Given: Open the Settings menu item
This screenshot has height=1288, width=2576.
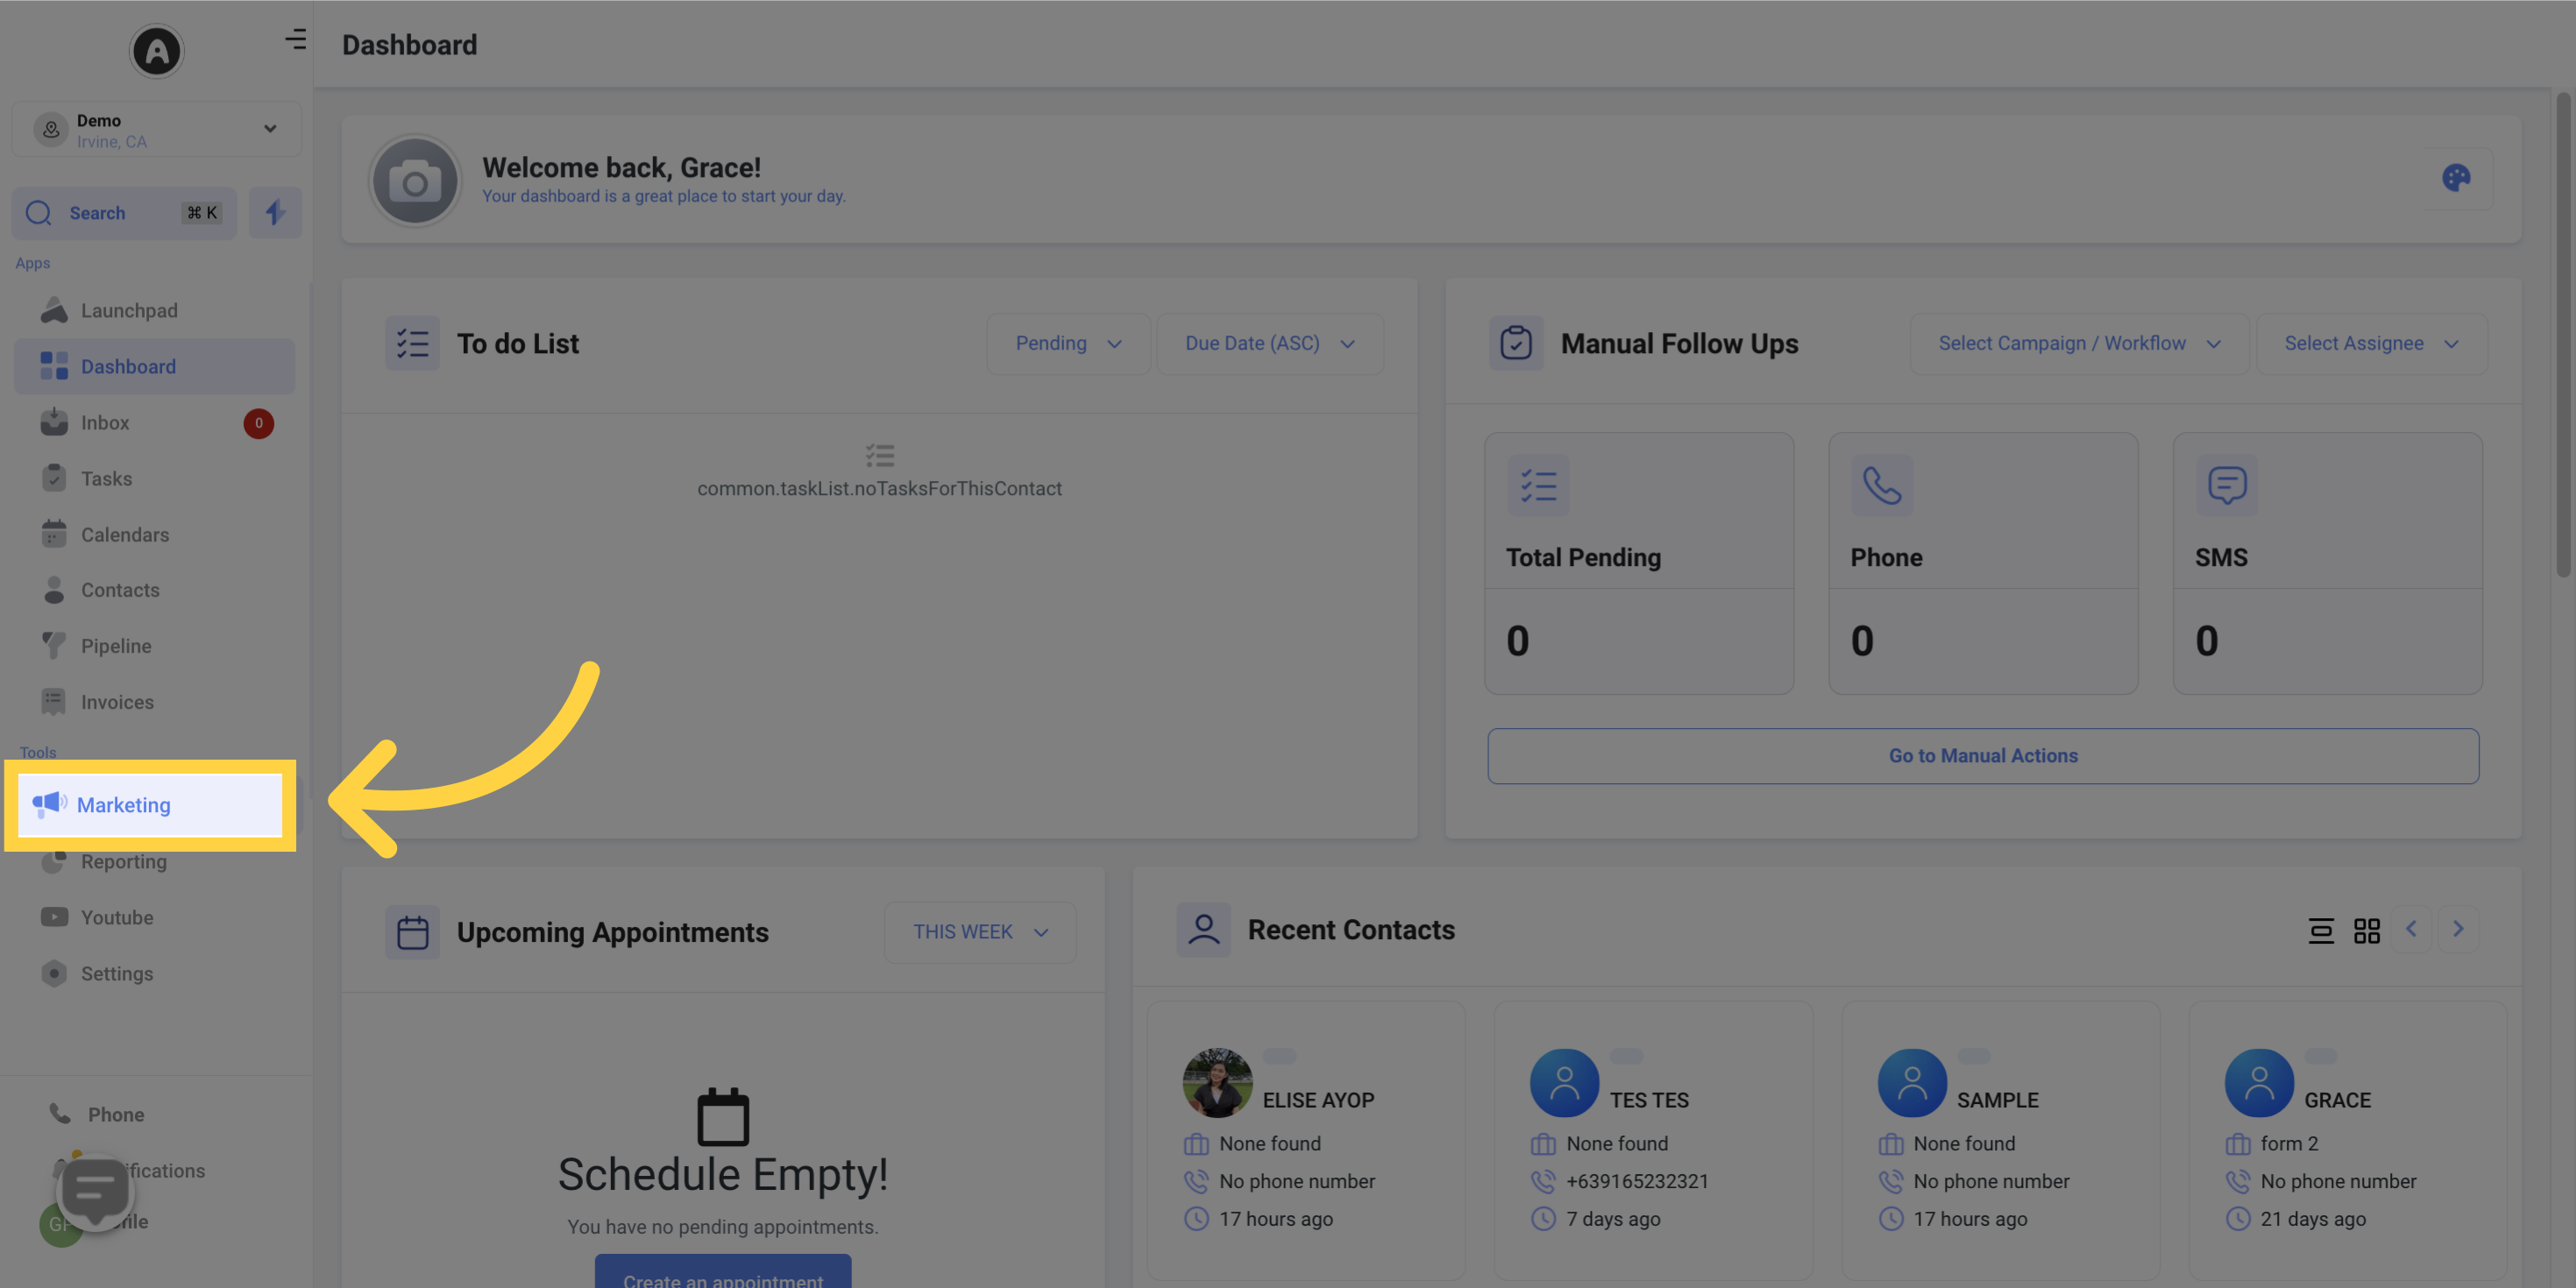Looking at the screenshot, I should coord(117,974).
